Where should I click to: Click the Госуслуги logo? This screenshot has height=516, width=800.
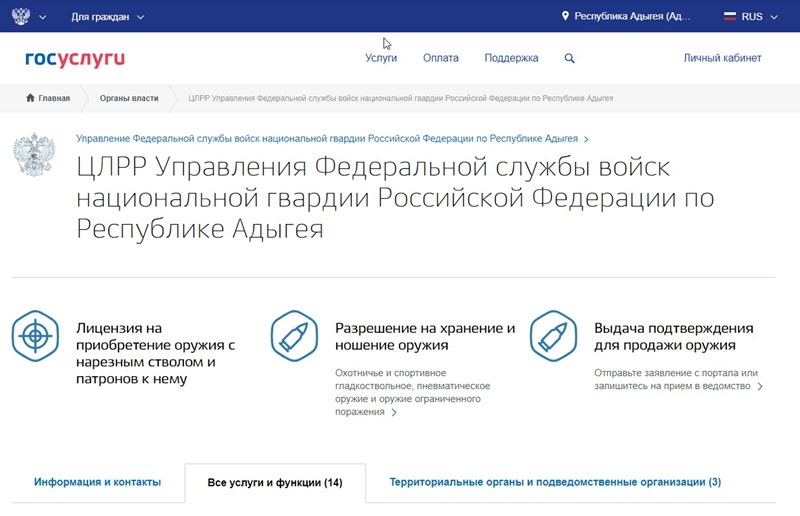pos(75,58)
